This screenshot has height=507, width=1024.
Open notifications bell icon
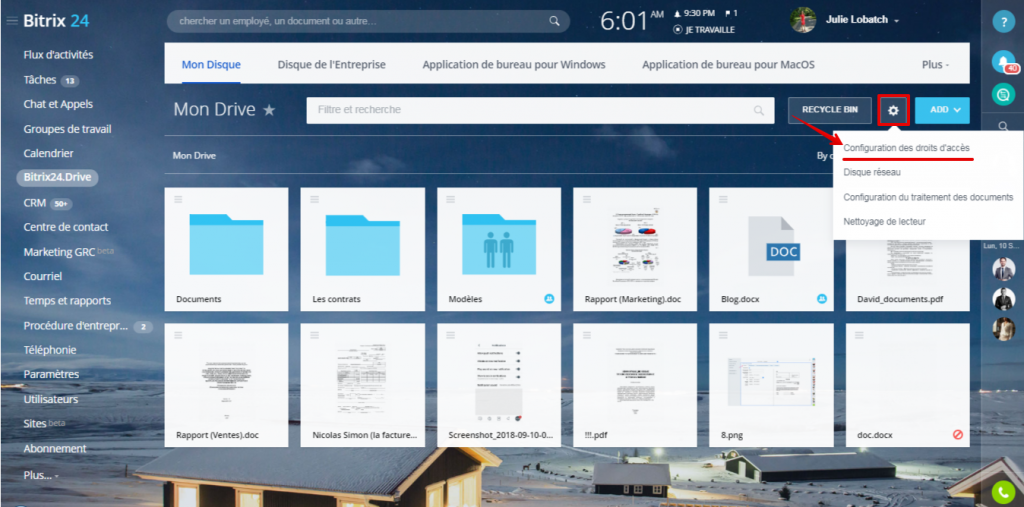coord(1003,61)
